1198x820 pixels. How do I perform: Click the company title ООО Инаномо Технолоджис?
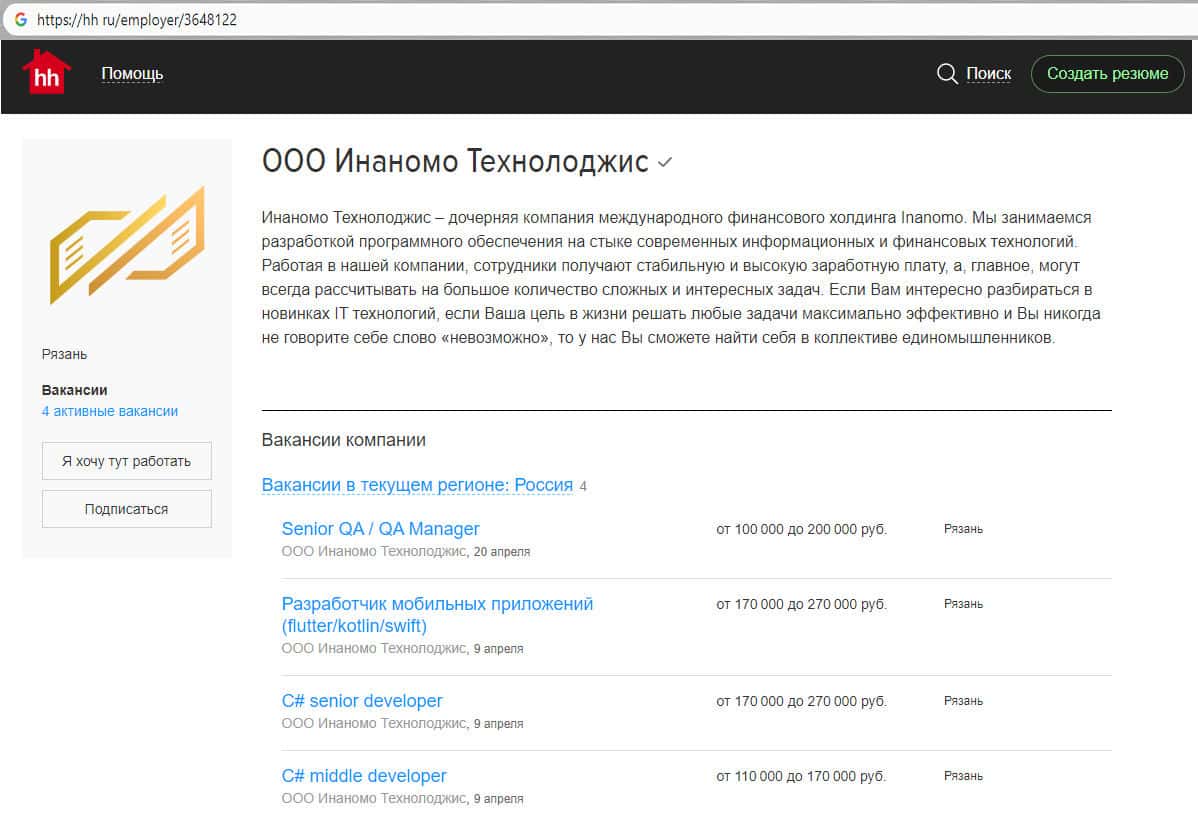[x=455, y=161]
